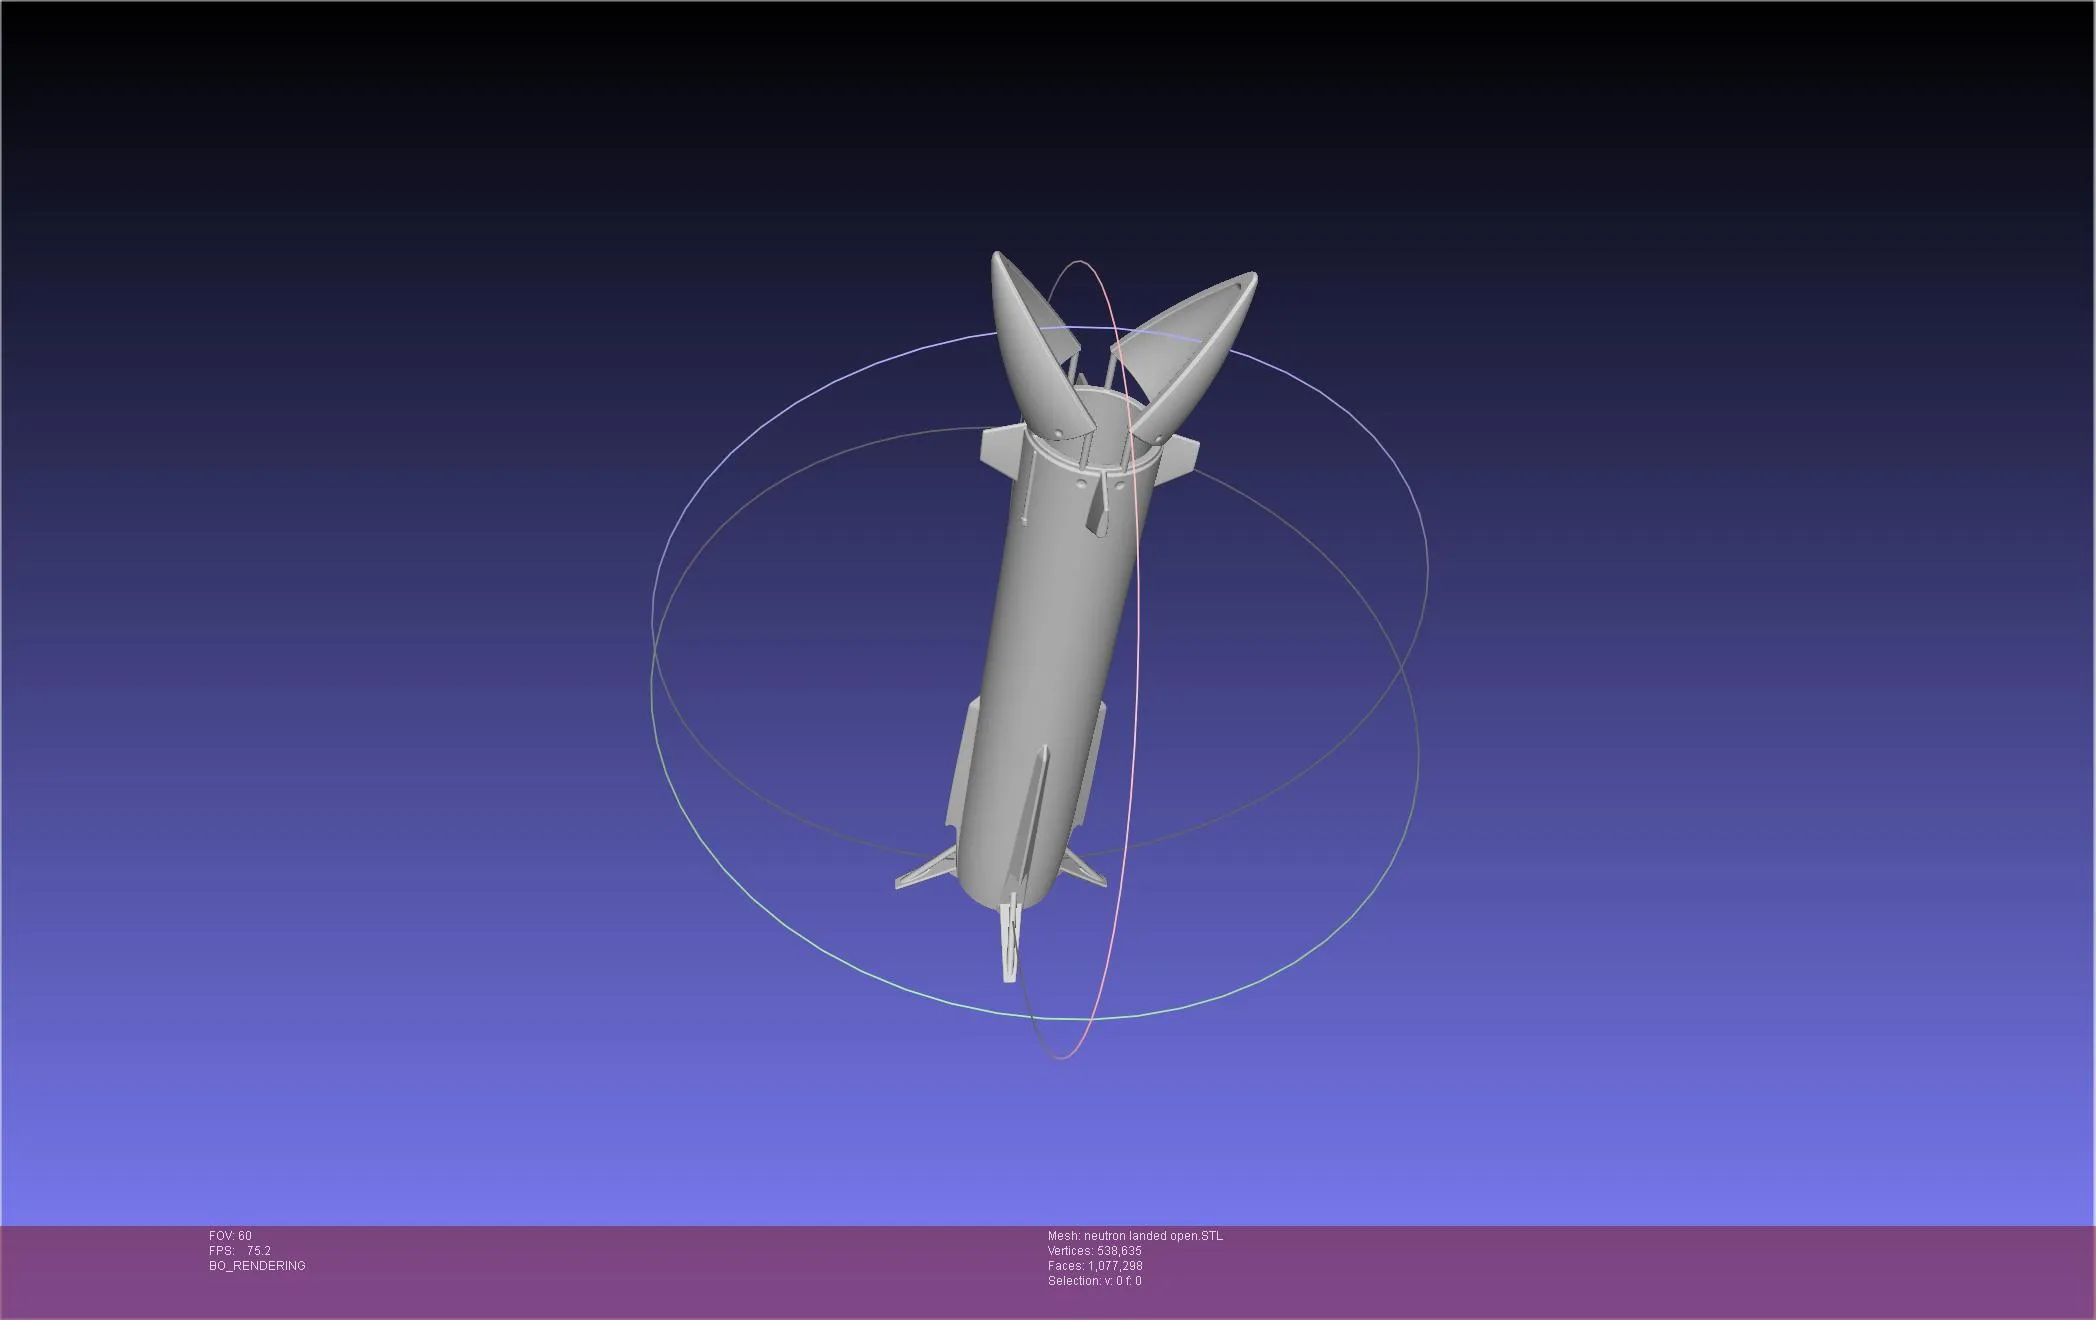This screenshot has width=2096, height=1320.
Task: Click the Selection status text
Action: pyautogui.click(x=1094, y=1281)
